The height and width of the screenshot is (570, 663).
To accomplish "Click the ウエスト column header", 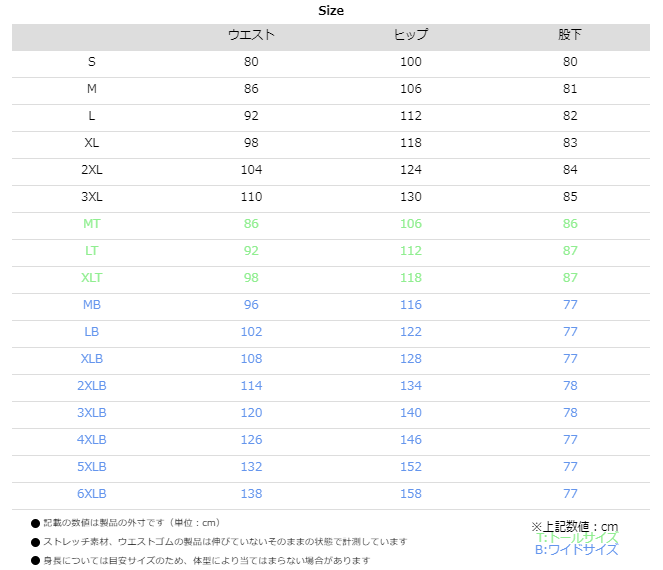I will coord(251,35).
